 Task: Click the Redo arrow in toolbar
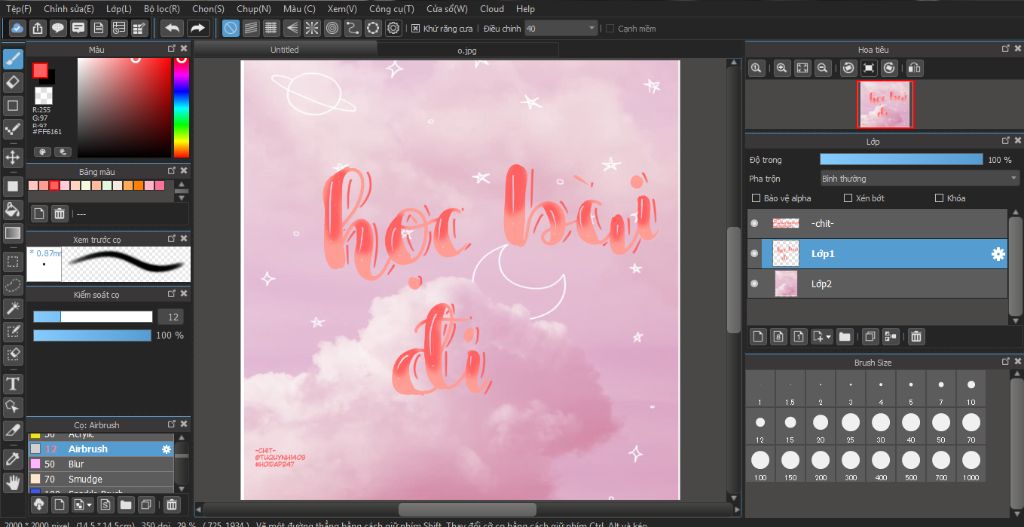click(x=198, y=28)
